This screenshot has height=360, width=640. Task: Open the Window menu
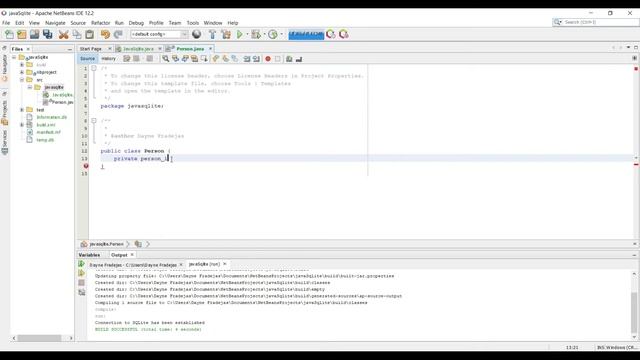[213, 23]
